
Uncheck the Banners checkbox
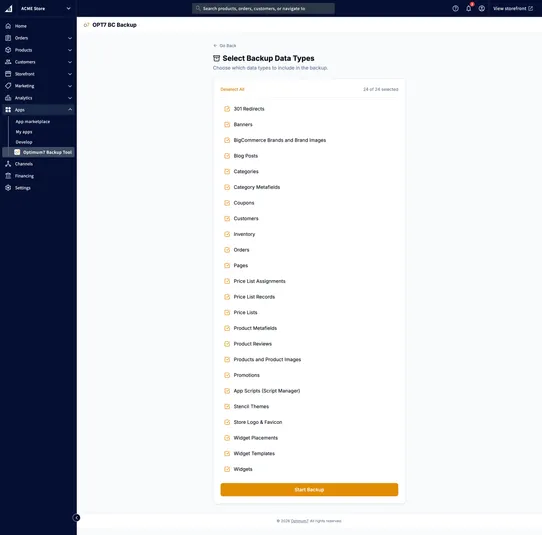(227, 124)
